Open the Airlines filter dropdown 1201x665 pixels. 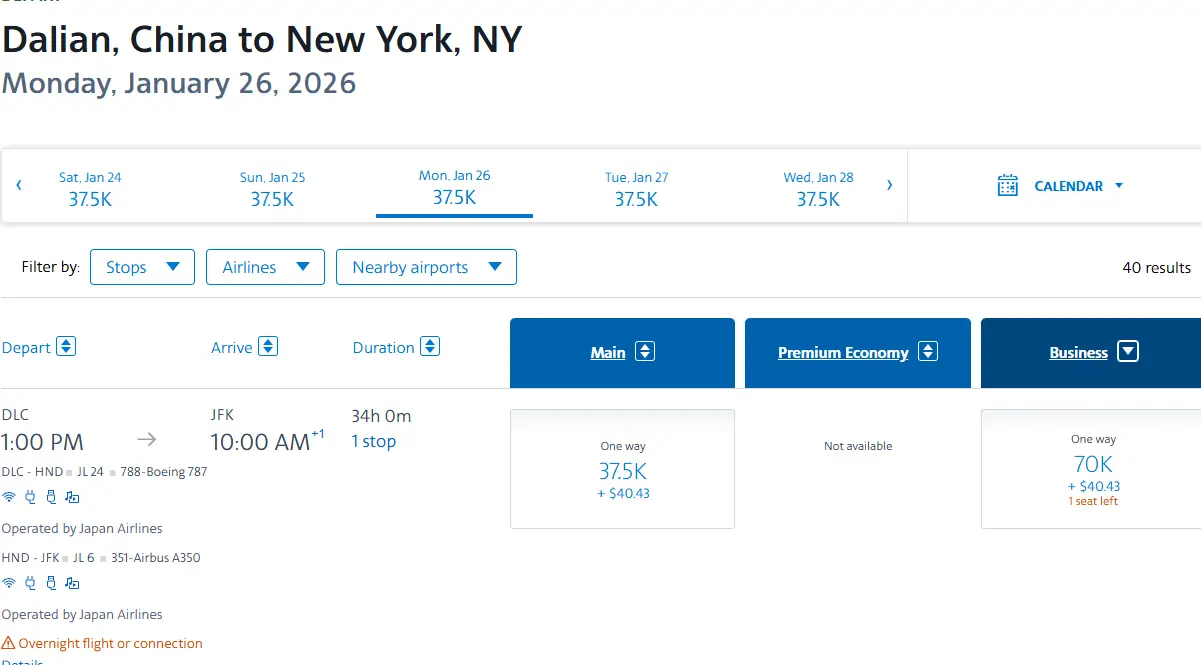click(x=265, y=267)
